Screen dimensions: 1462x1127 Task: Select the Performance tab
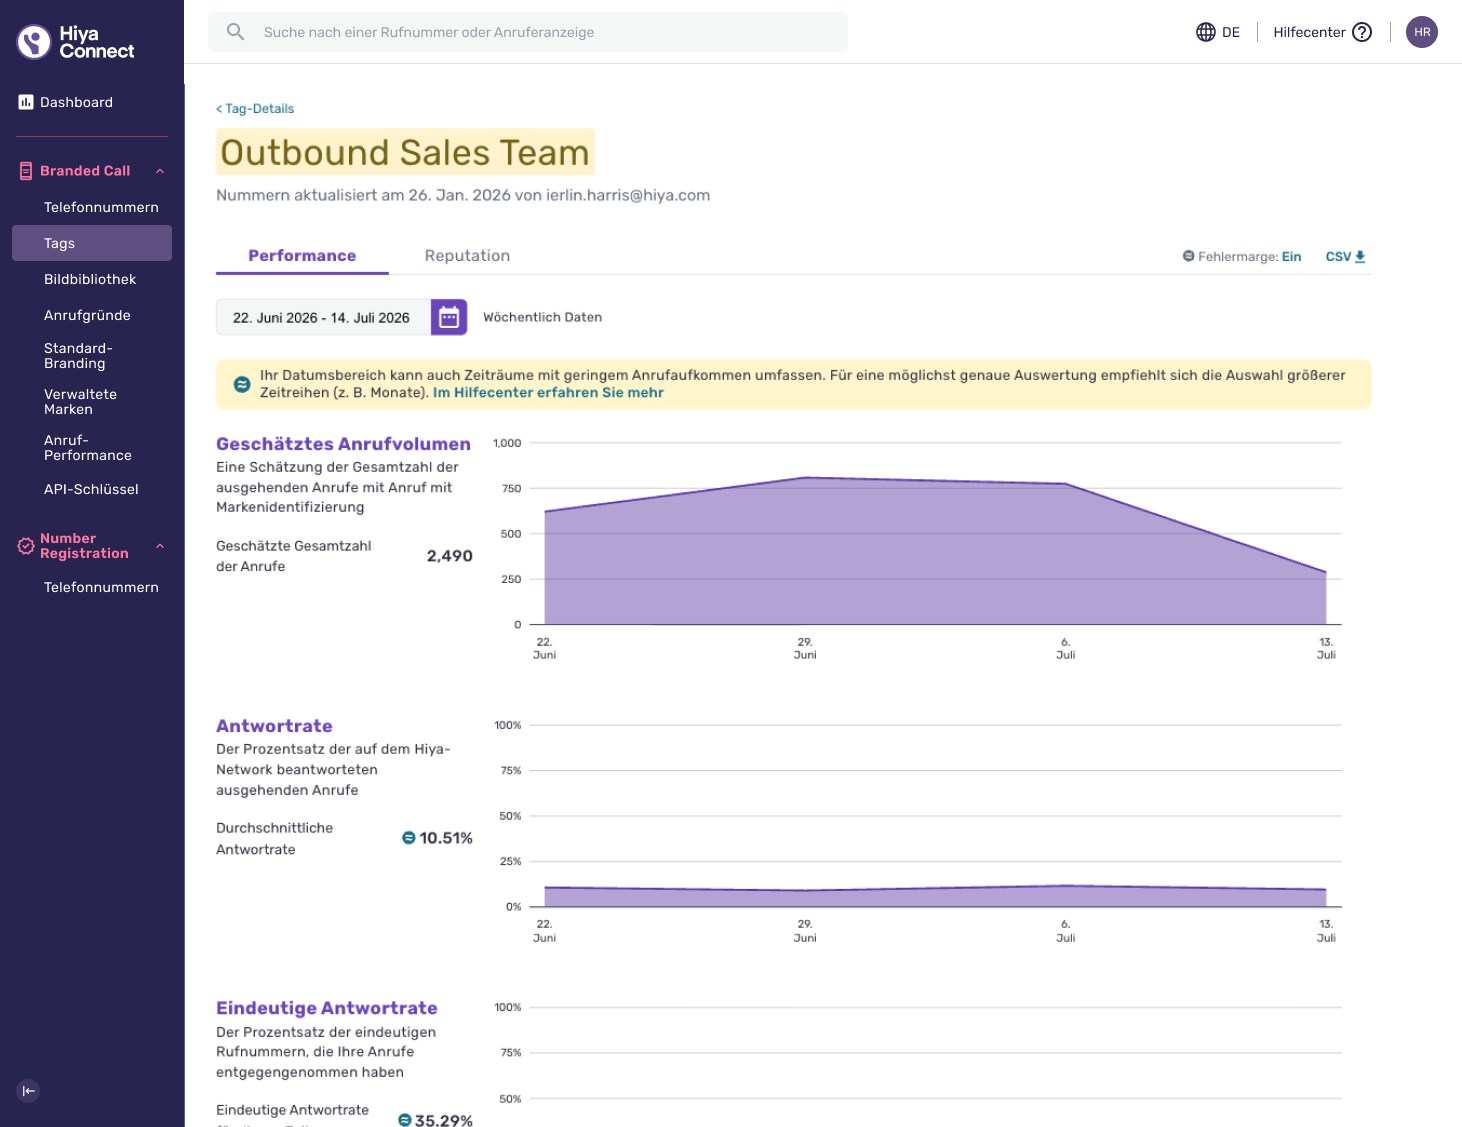[x=302, y=256]
